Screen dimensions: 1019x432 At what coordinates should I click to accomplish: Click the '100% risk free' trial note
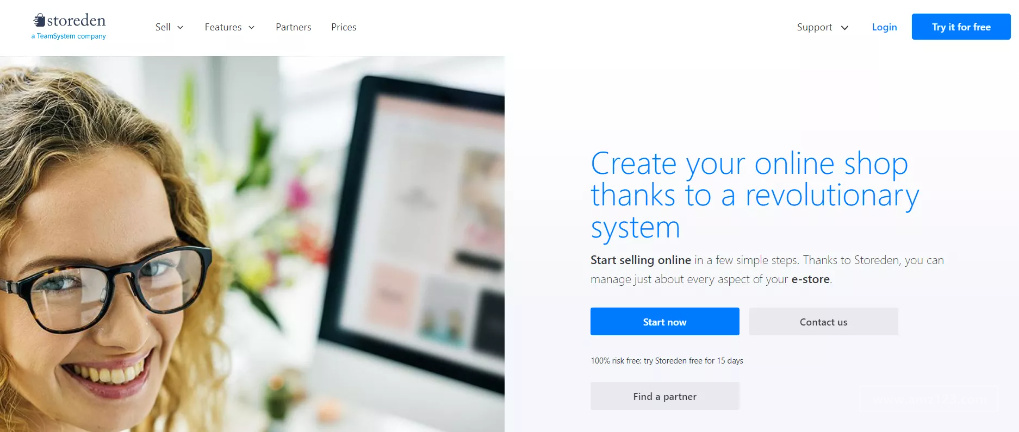[666, 361]
